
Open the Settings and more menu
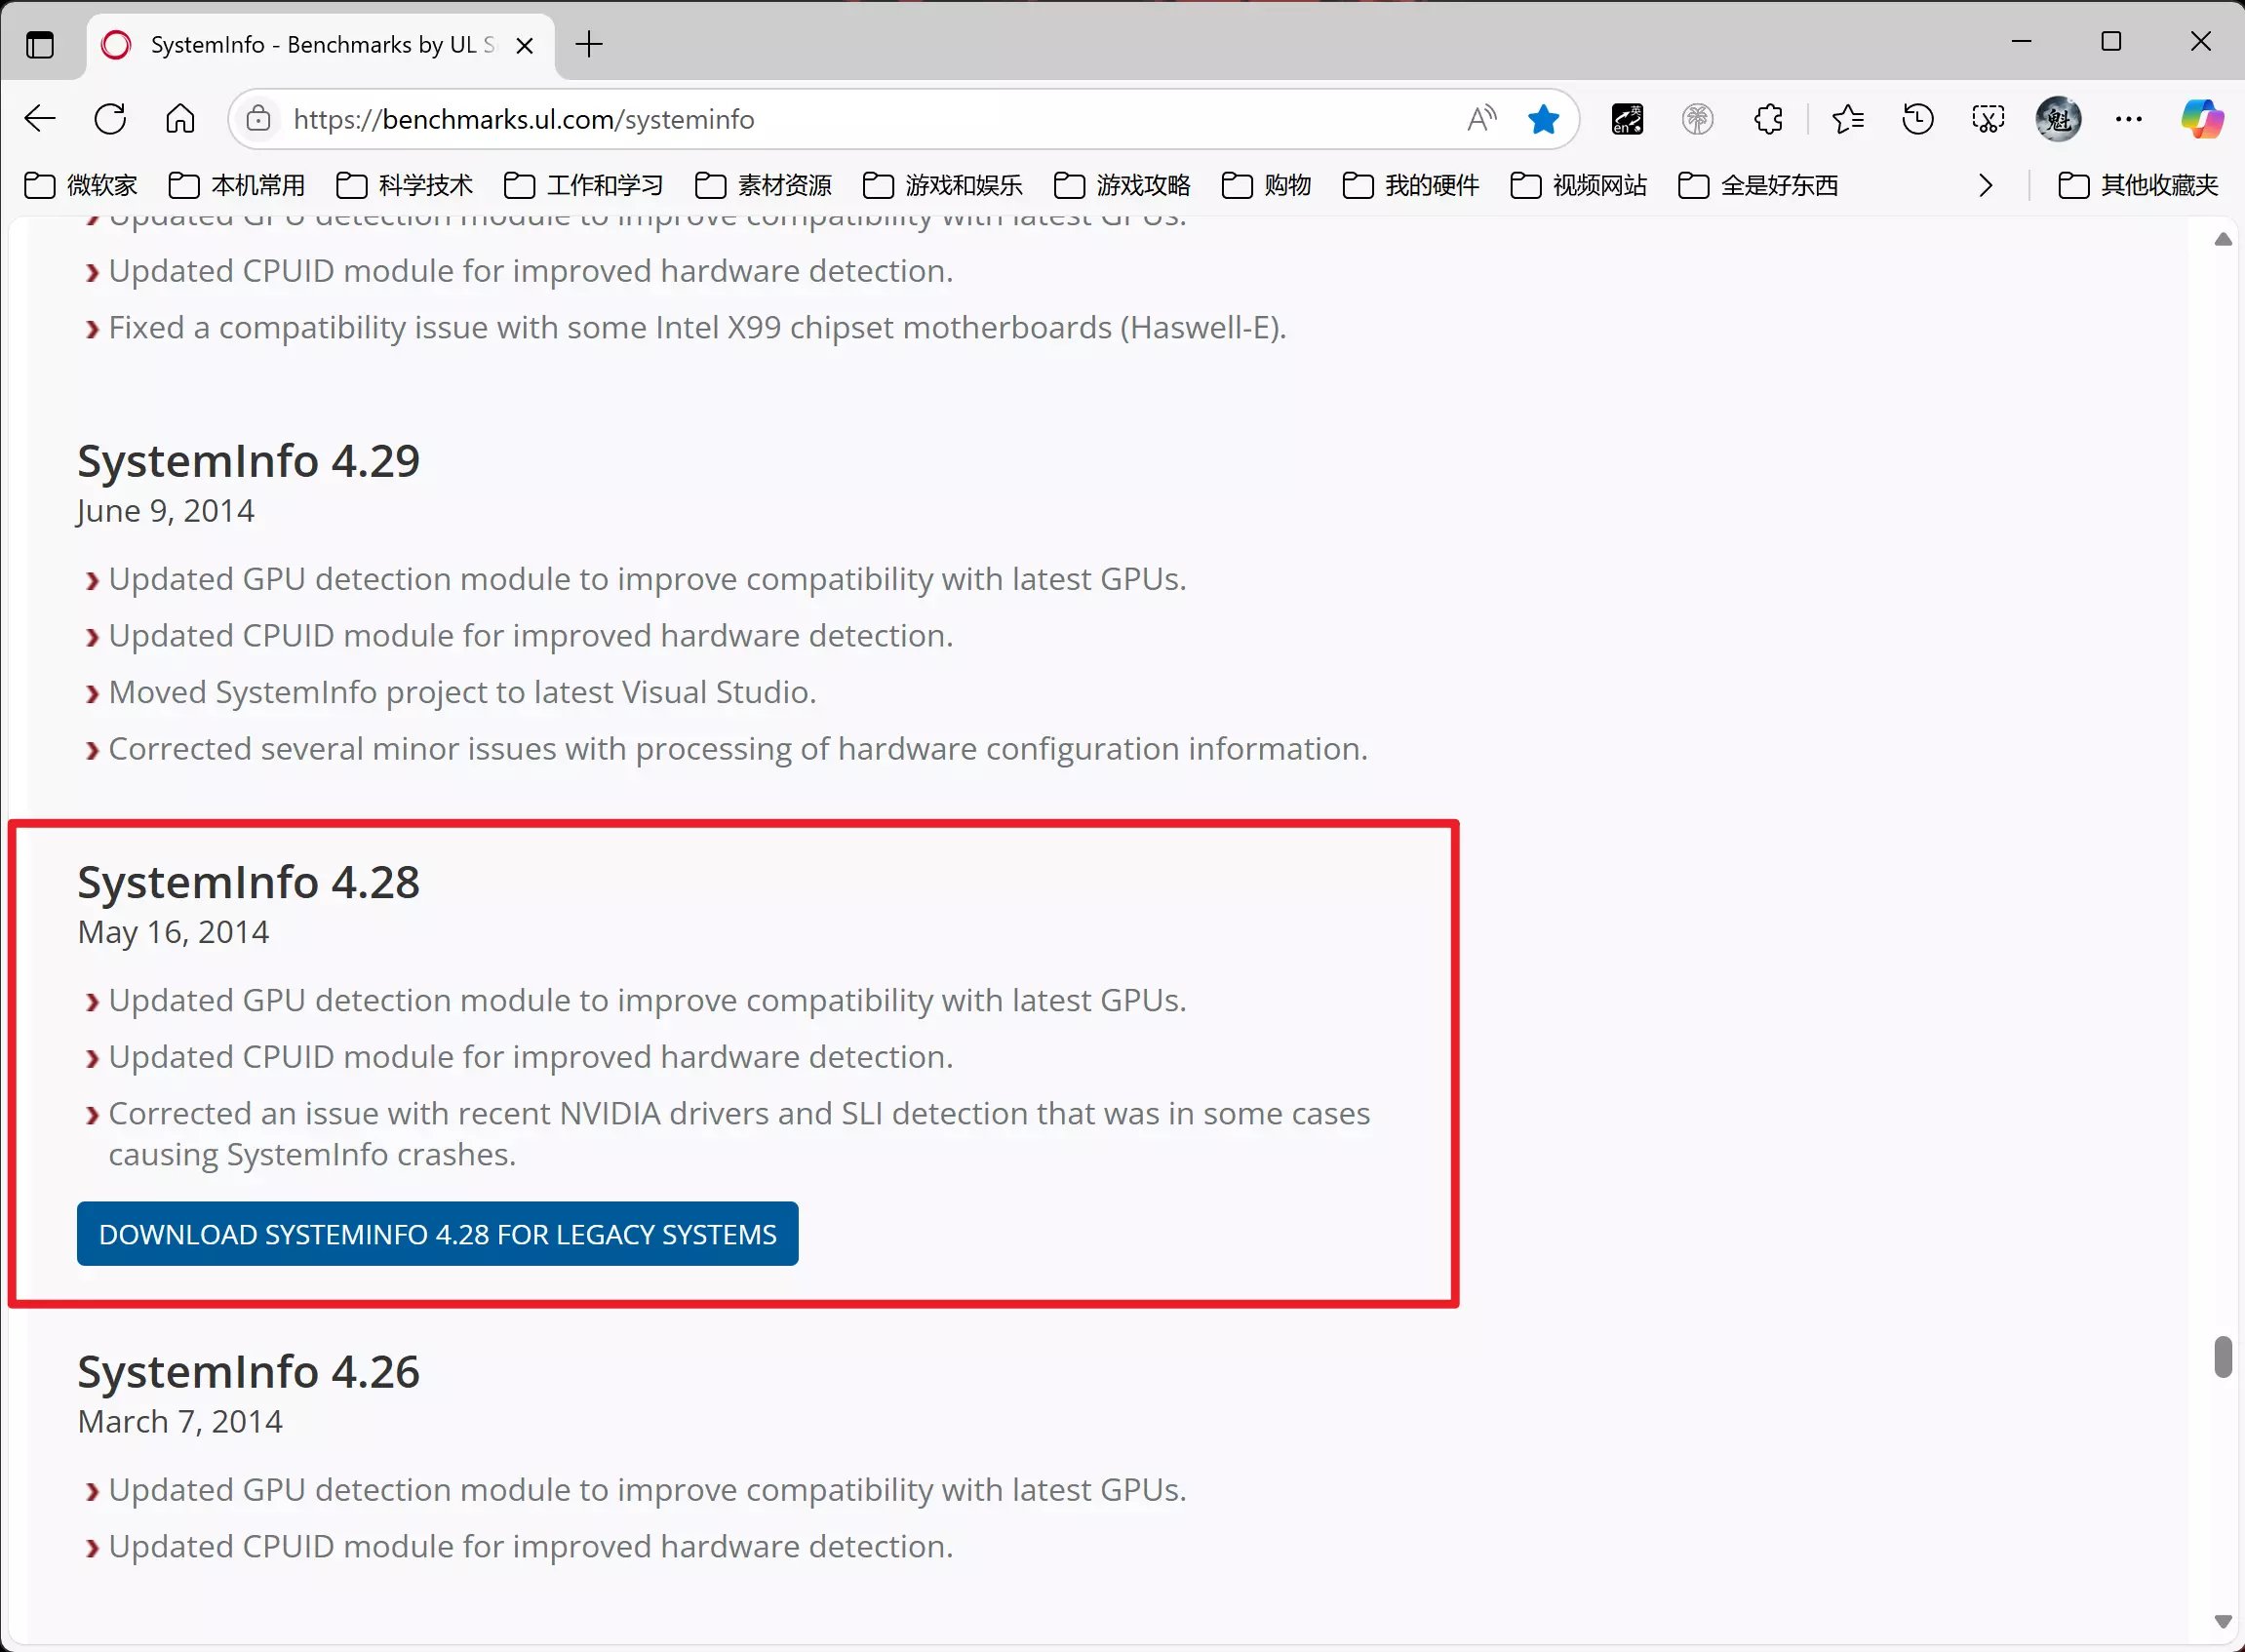(x=2129, y=119)
